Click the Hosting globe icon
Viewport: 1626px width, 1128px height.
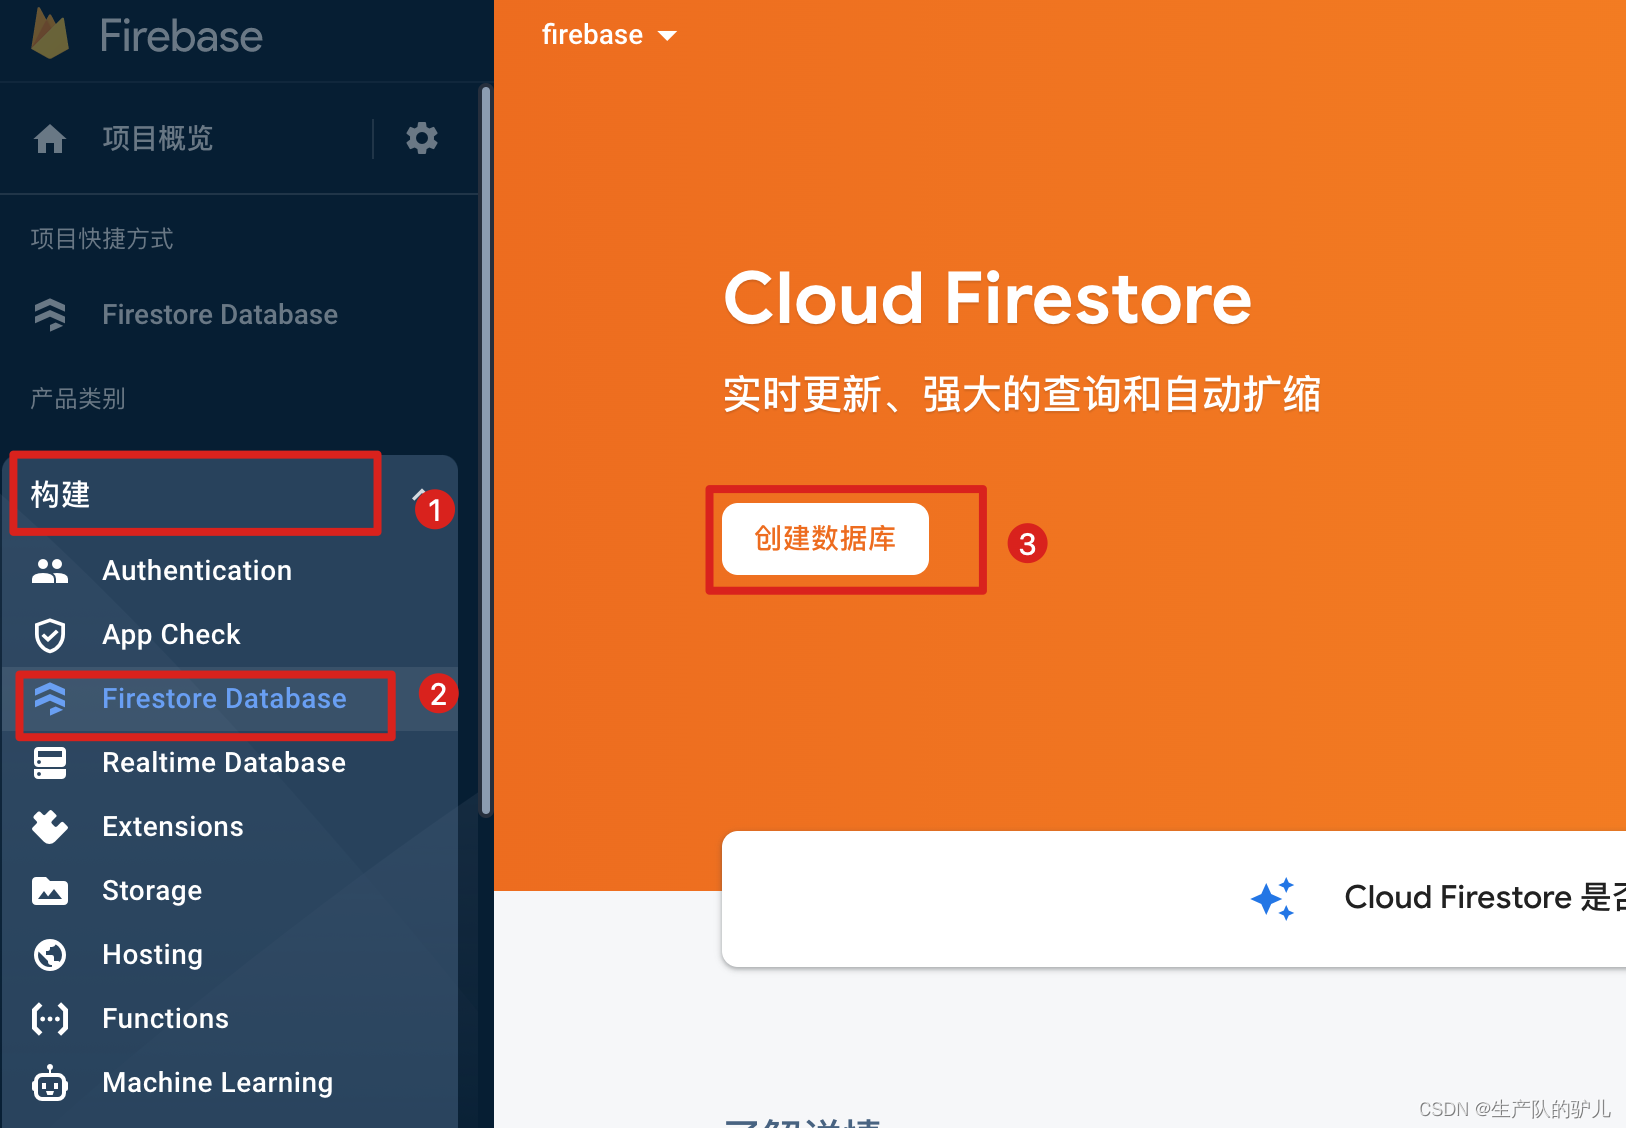click(50, 955)
